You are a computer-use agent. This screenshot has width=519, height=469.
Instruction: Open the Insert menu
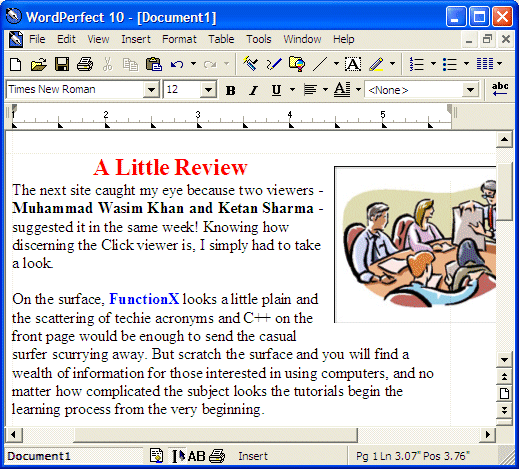[136, 39]
